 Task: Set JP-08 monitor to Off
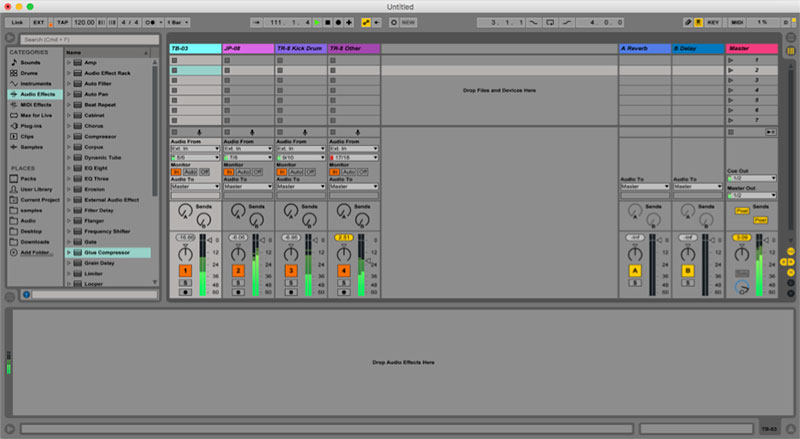(257, 172)
